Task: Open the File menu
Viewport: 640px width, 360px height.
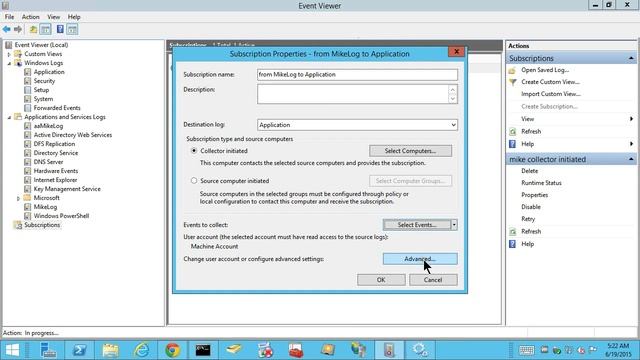Action: point(9,17)
